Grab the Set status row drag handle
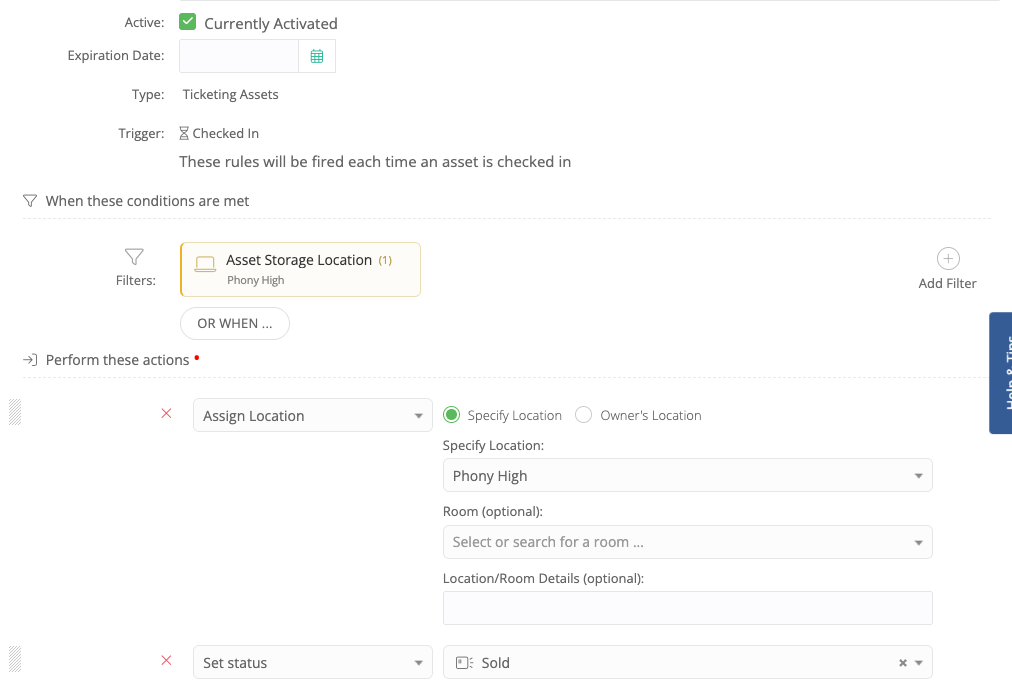1012x694 pixels. point(15,659)
